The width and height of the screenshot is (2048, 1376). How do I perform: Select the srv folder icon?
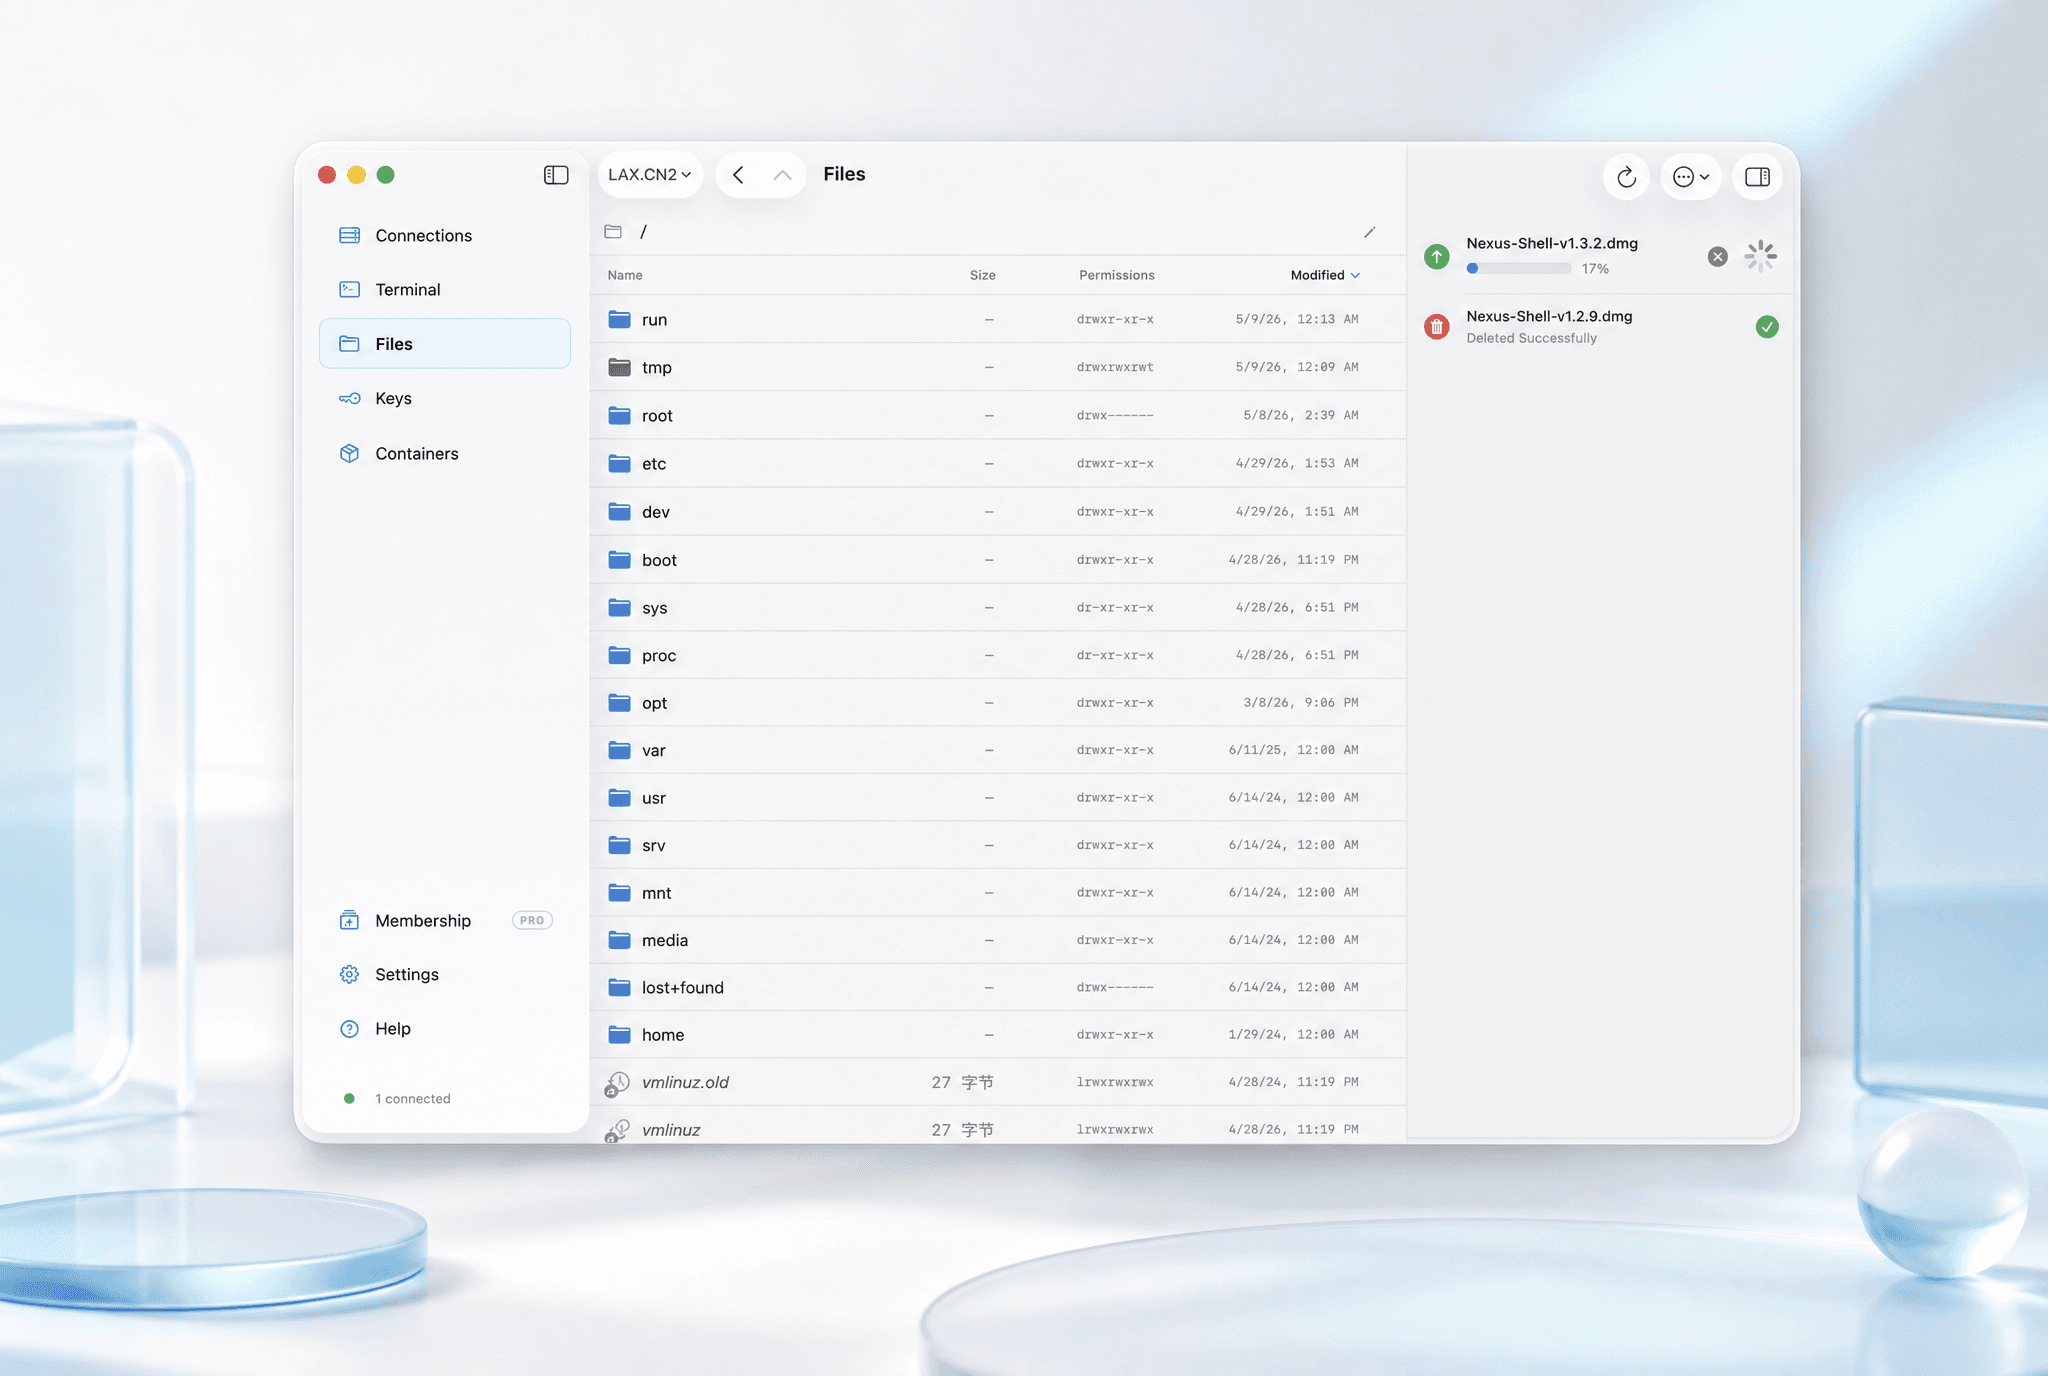pos(620,845)
